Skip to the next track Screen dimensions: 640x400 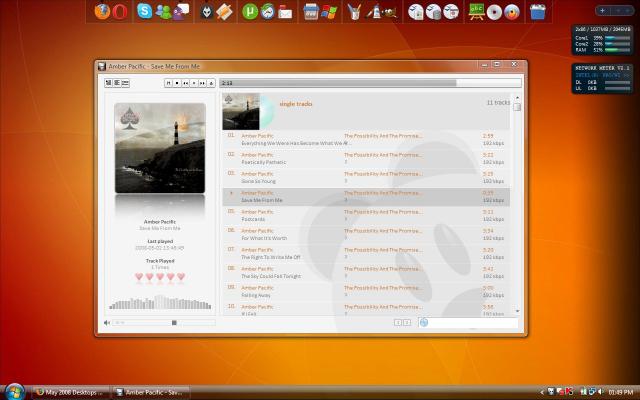202,83
